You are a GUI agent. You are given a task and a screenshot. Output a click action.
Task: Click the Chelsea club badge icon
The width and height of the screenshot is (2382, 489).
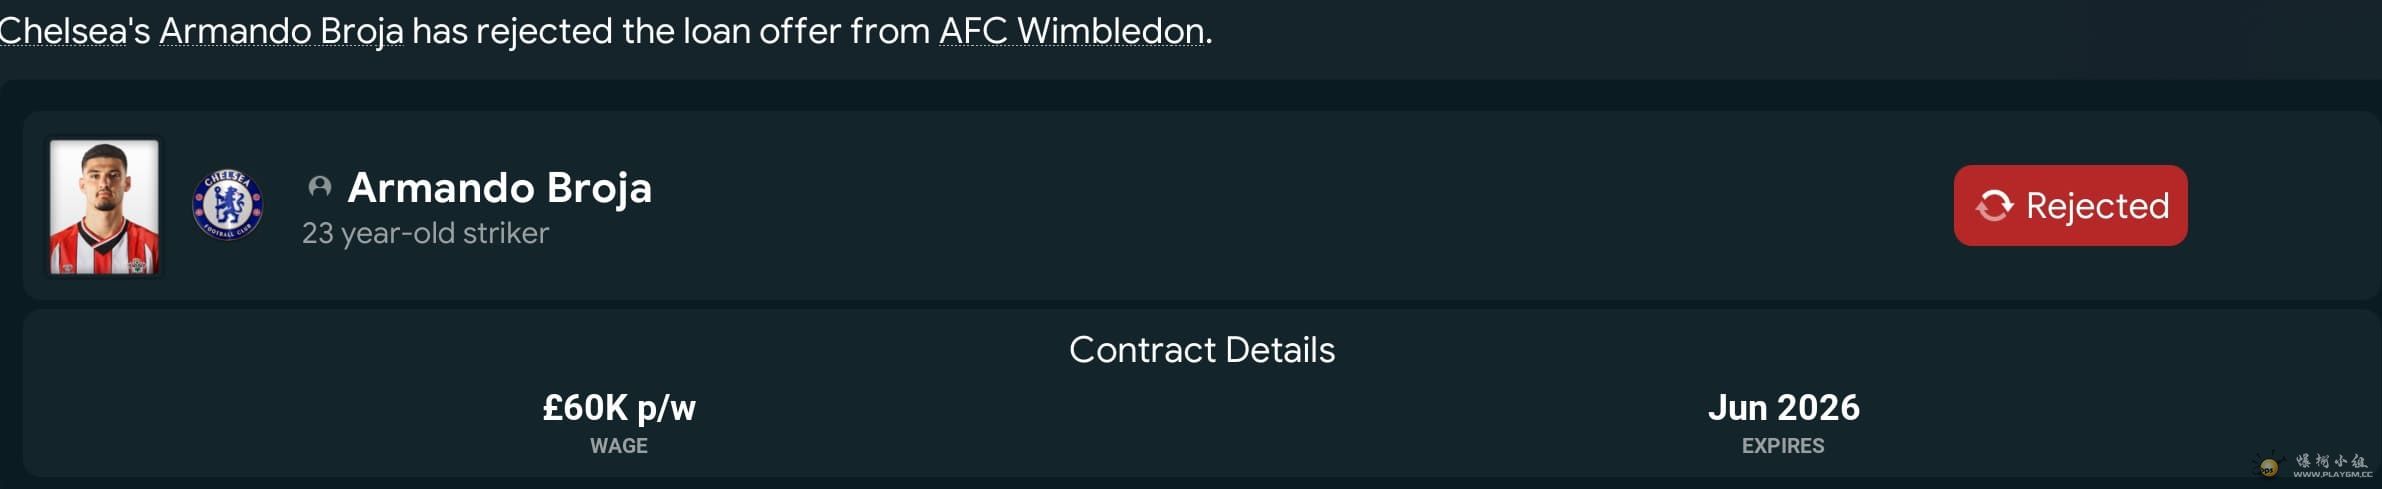tap(228, 205)
